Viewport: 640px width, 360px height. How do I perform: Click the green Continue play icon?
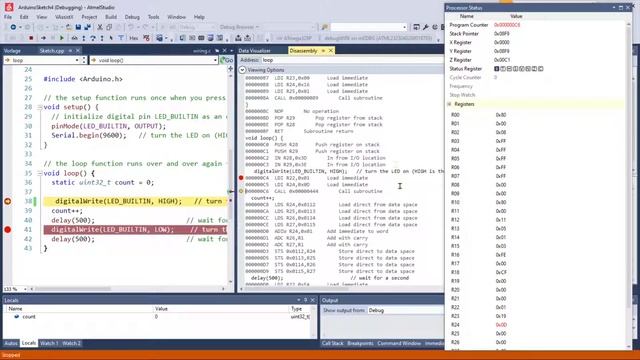(x=62, y=38)
